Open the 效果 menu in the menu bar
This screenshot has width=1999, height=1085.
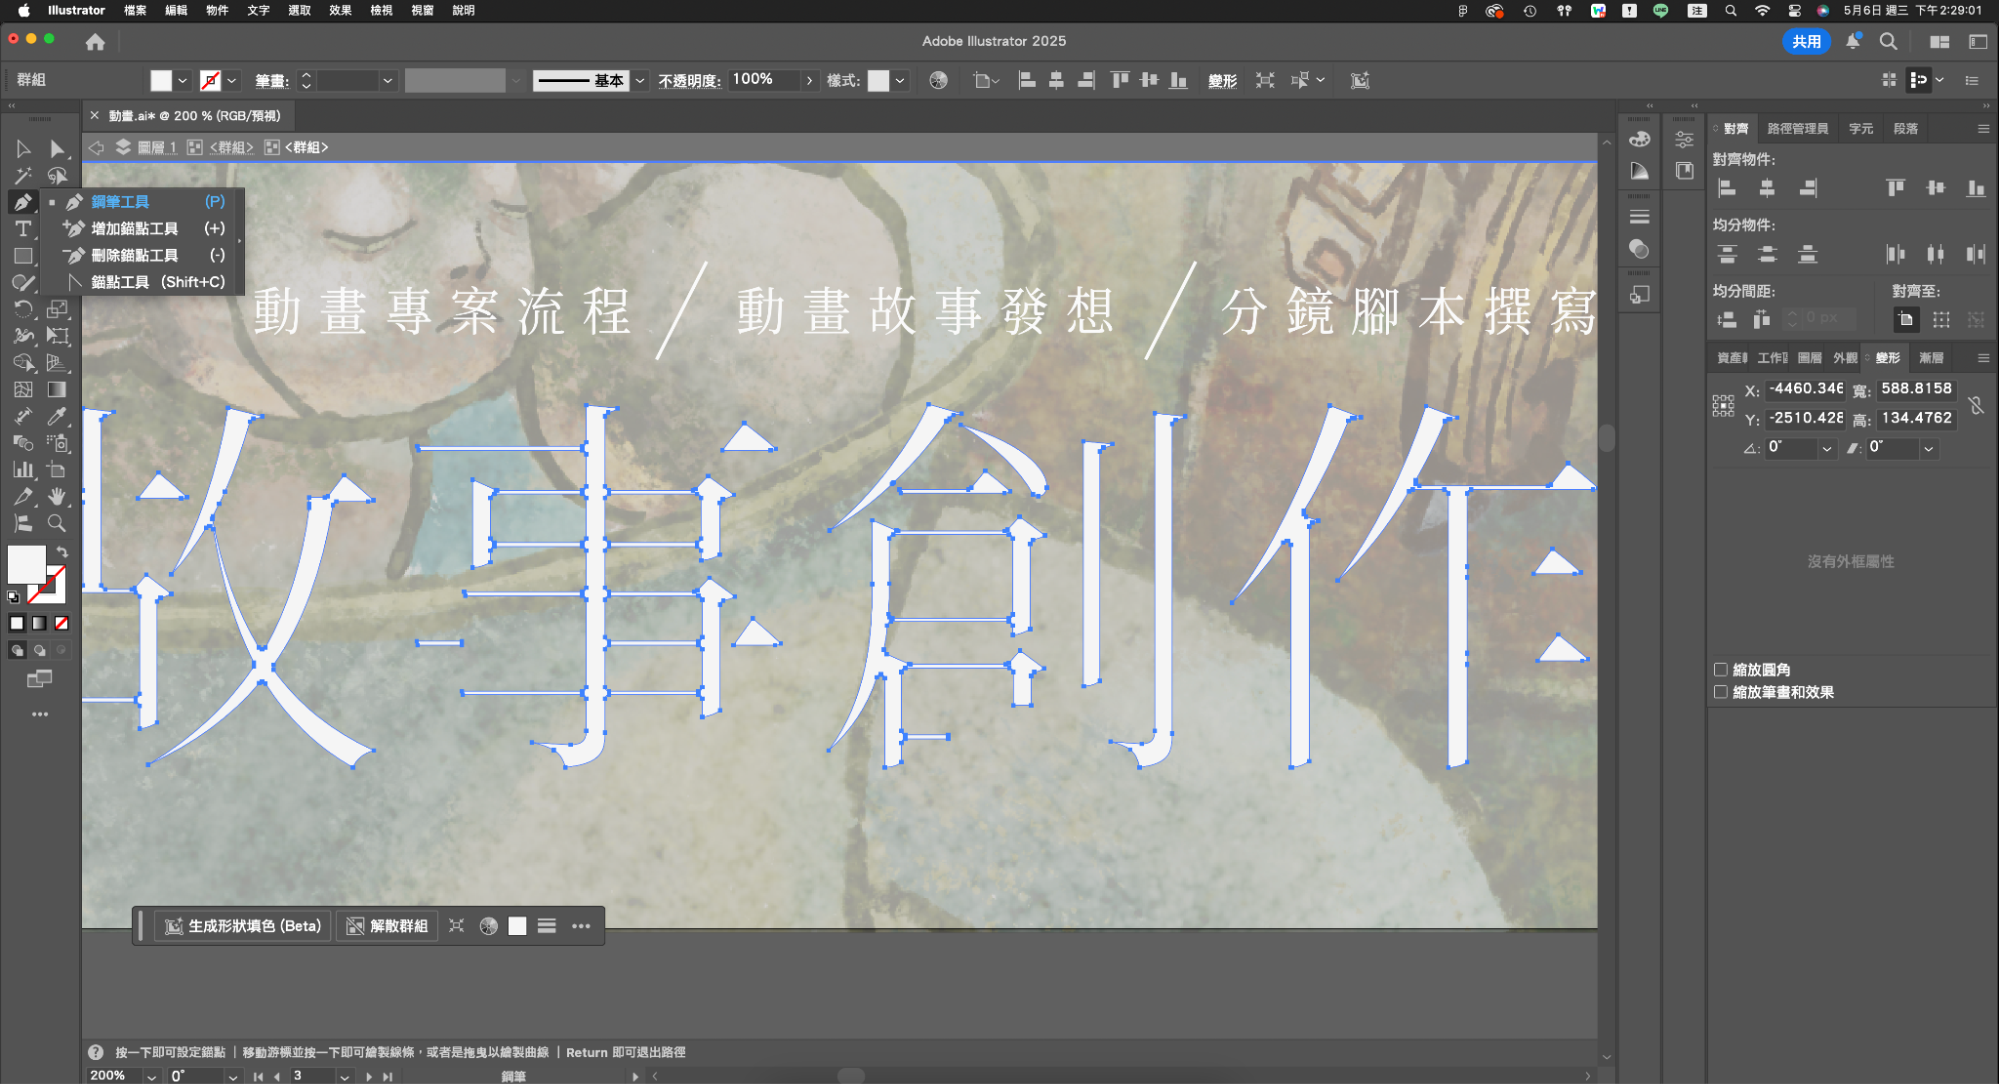340,10
